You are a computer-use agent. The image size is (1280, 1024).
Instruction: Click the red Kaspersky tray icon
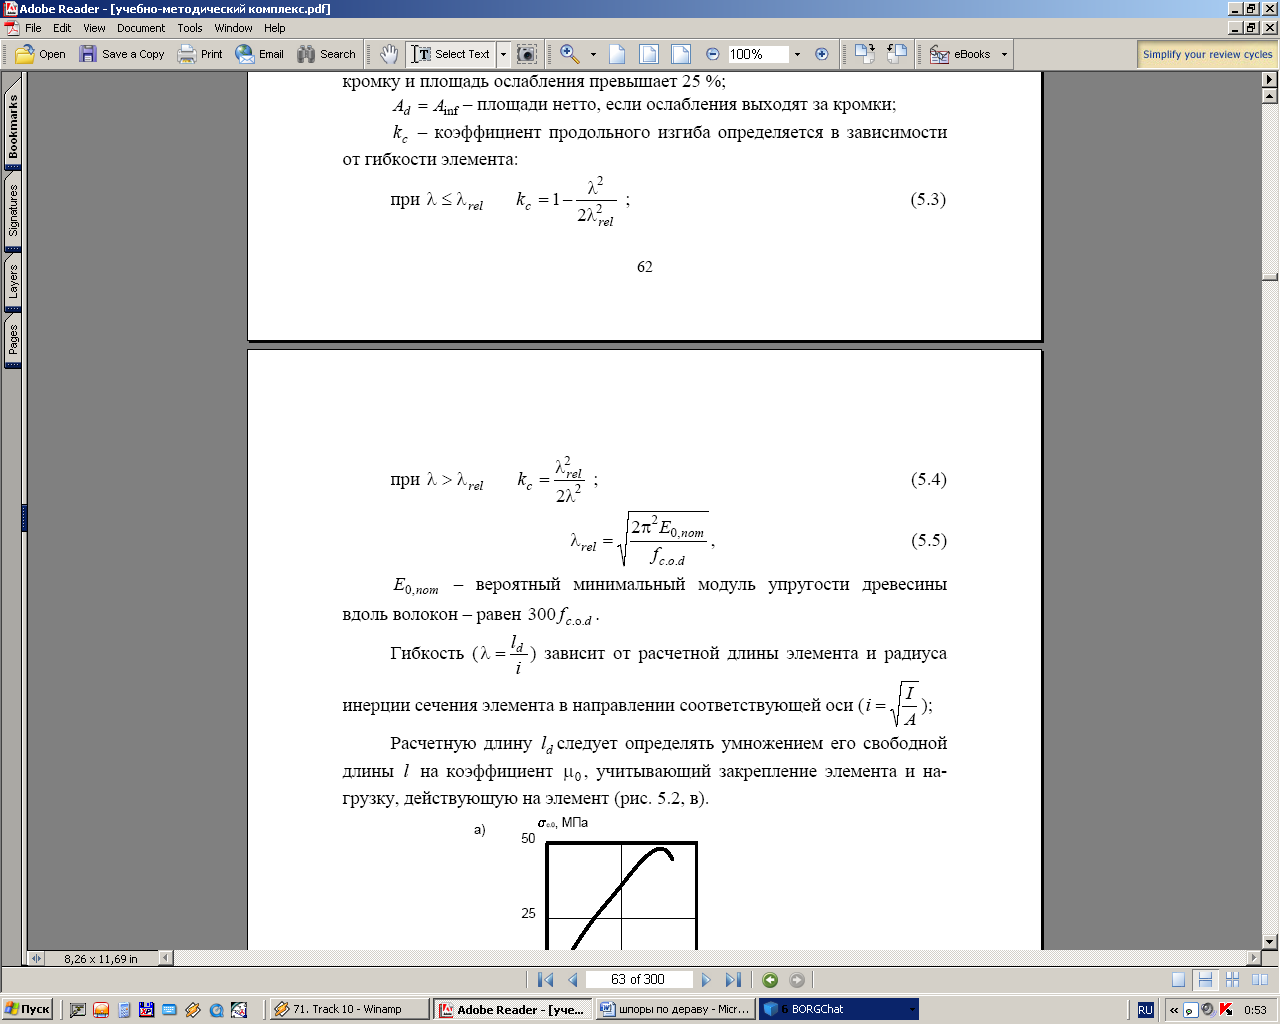click(x=1226, y=1010)
